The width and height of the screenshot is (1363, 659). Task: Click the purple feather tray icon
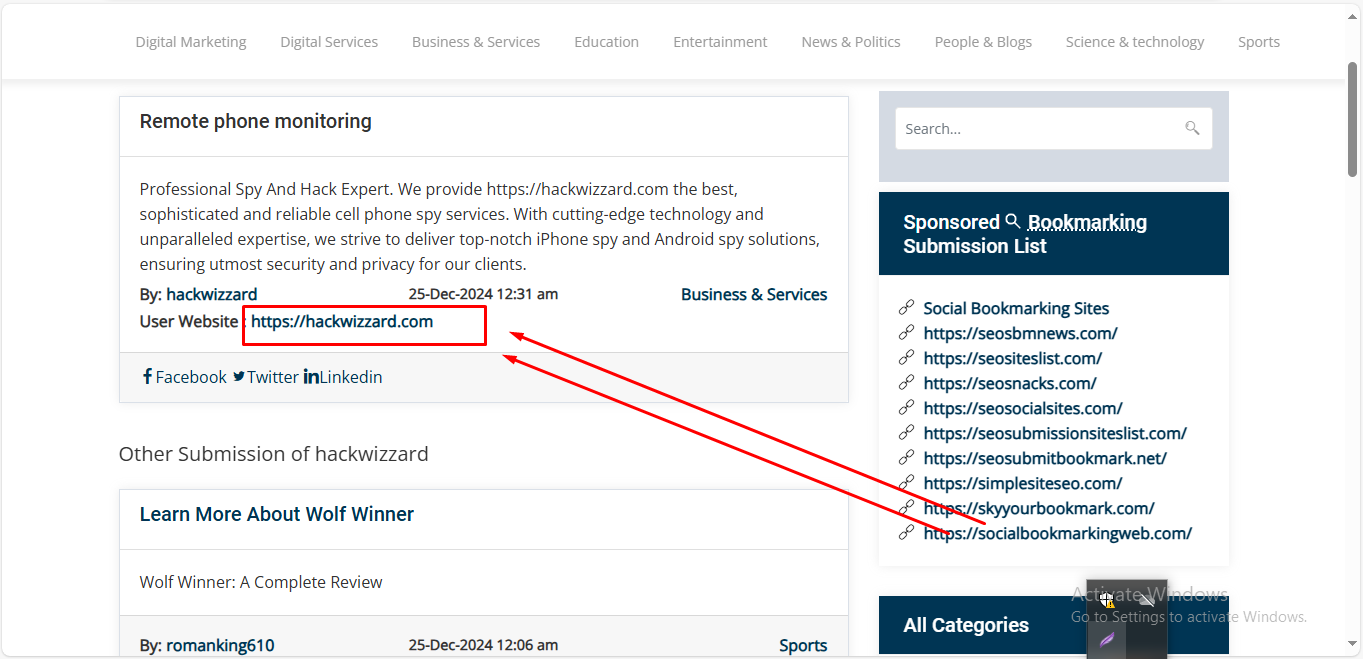coord(1107,639)
